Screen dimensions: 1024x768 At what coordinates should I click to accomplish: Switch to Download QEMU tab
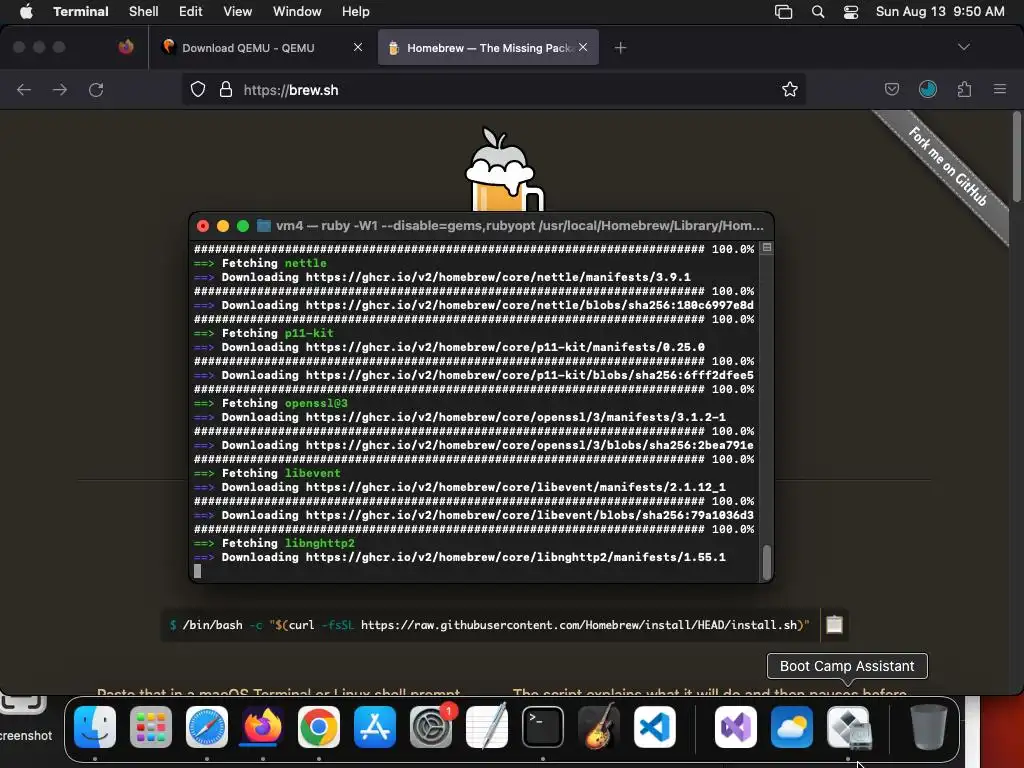(248, 48)
